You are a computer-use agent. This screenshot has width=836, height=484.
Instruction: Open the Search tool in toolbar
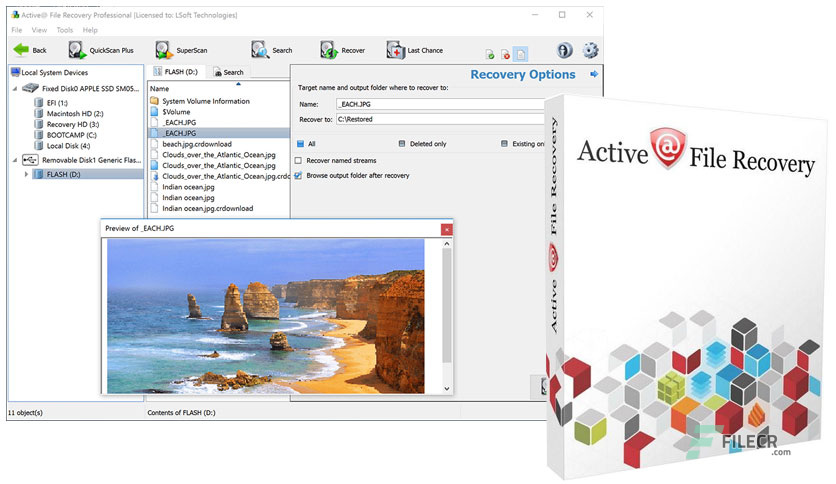272,50
